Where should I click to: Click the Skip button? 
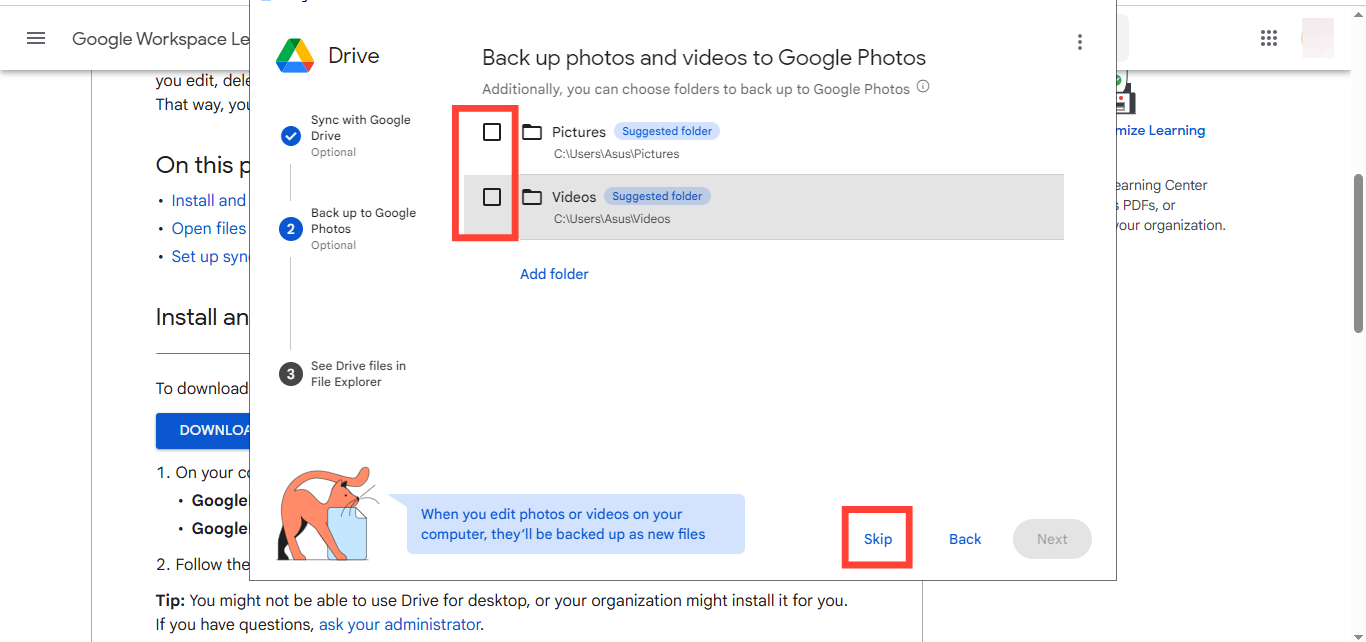click(x=878, y=539)
